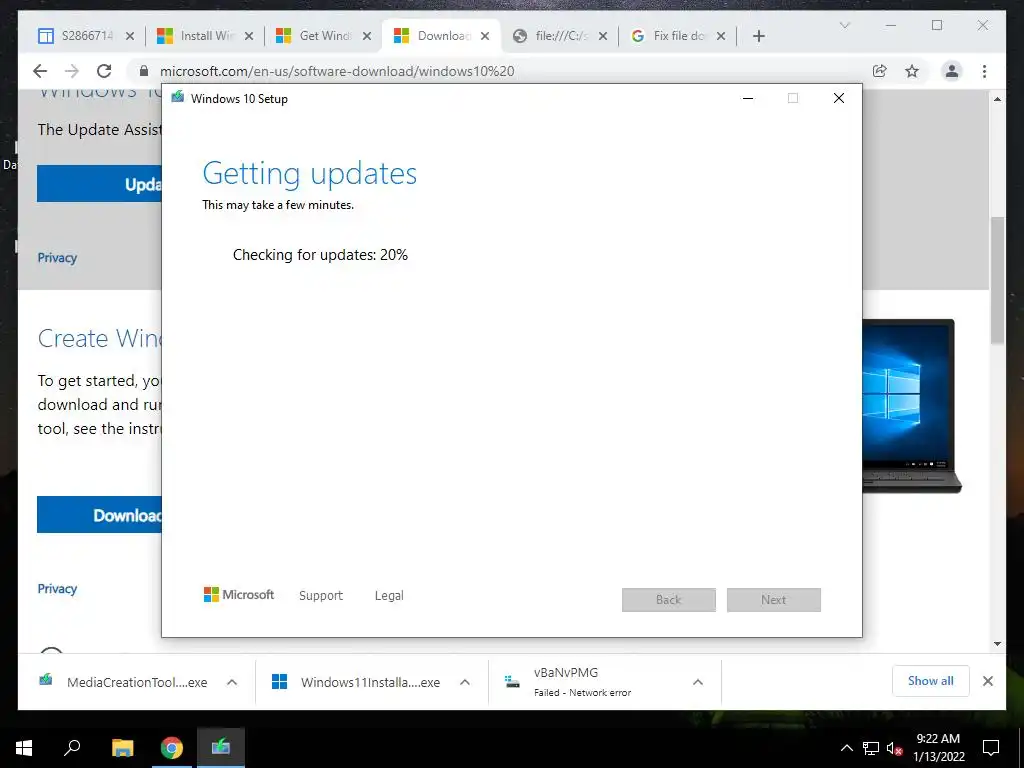Screen dimensions: 1024x768
Task: Go back to previous page in Chrome
Action: coord(40,71)
